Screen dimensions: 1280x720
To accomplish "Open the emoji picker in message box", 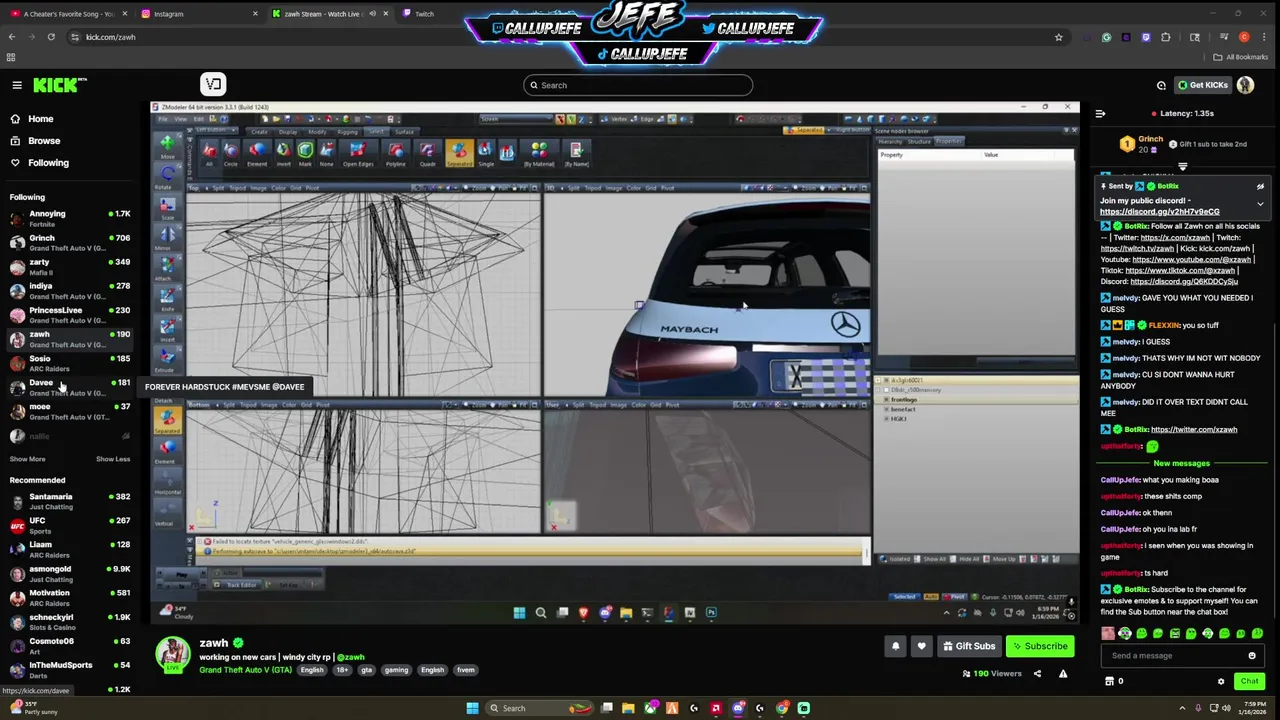I will click(1252, 656).
